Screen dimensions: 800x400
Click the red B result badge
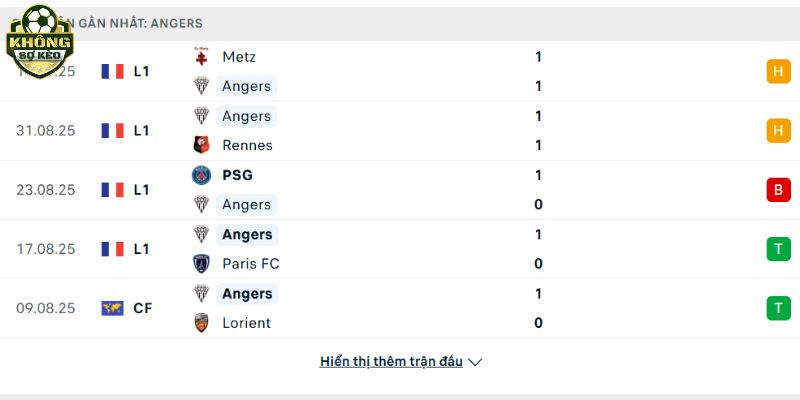tap(778, 190)
